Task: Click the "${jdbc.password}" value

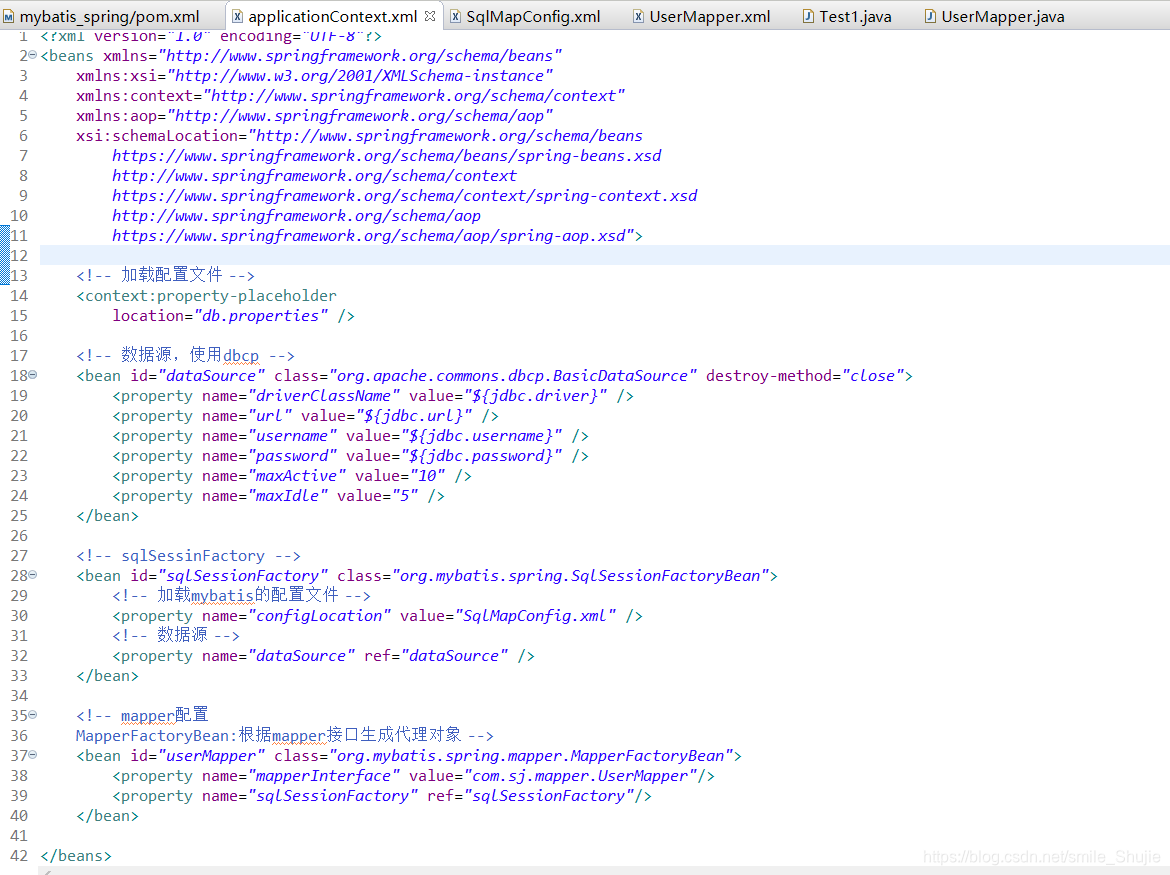Action: pos(481,456)
